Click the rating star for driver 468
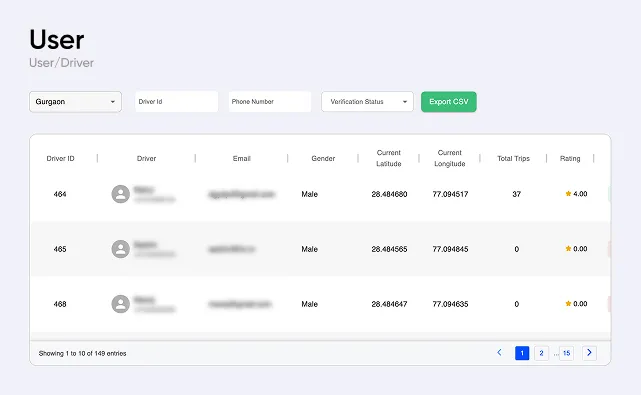Image resolution: width=641 pixels, height=395 pixels. pos(568,303)
